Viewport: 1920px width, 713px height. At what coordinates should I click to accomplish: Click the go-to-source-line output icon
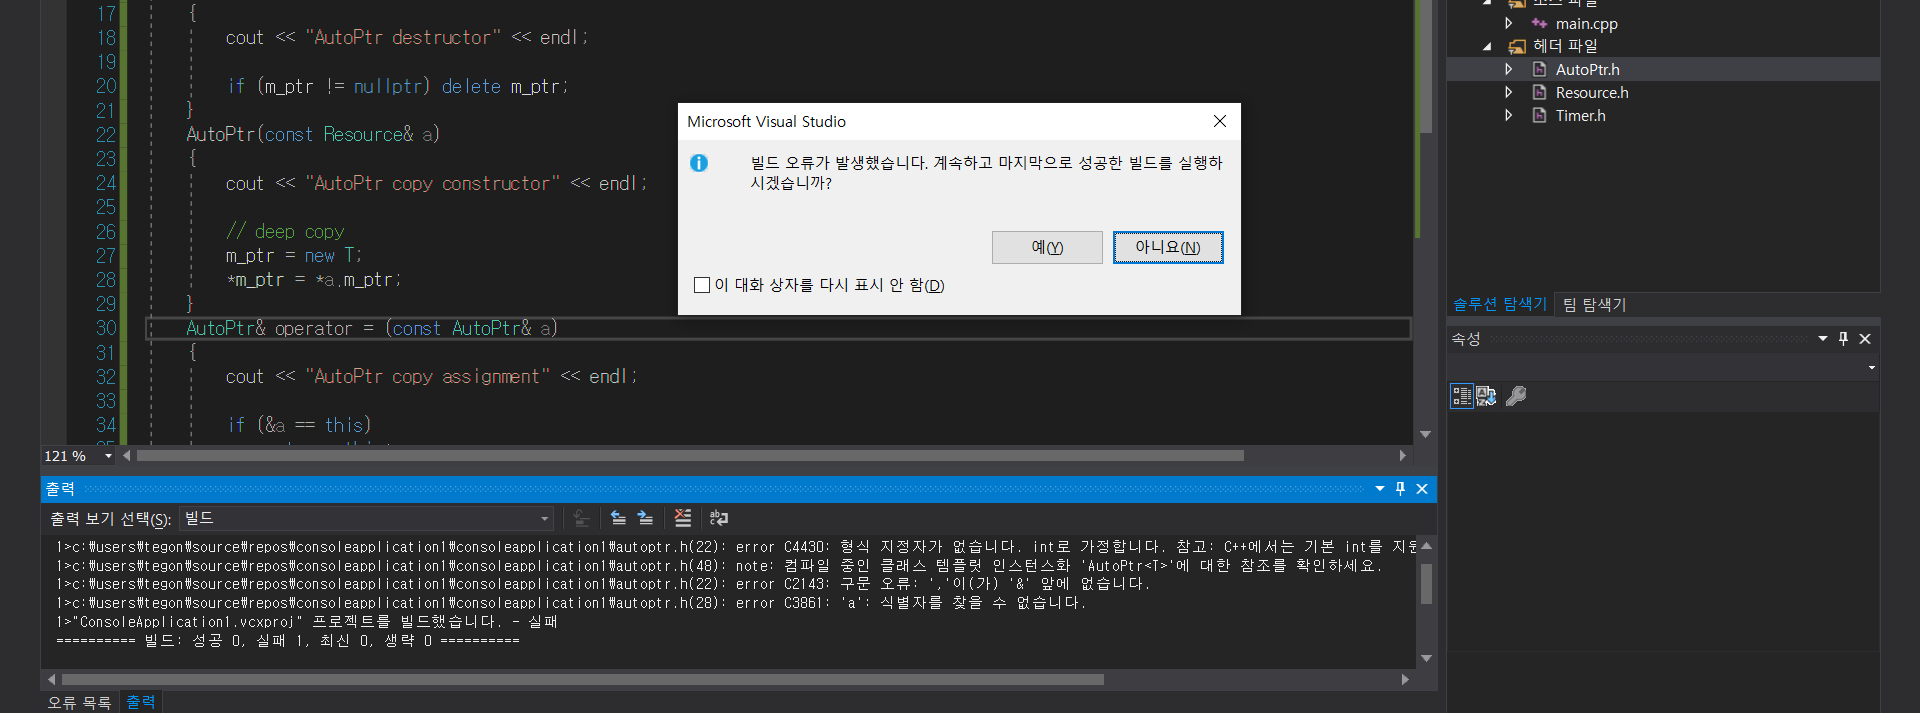[x=581, y=518]
